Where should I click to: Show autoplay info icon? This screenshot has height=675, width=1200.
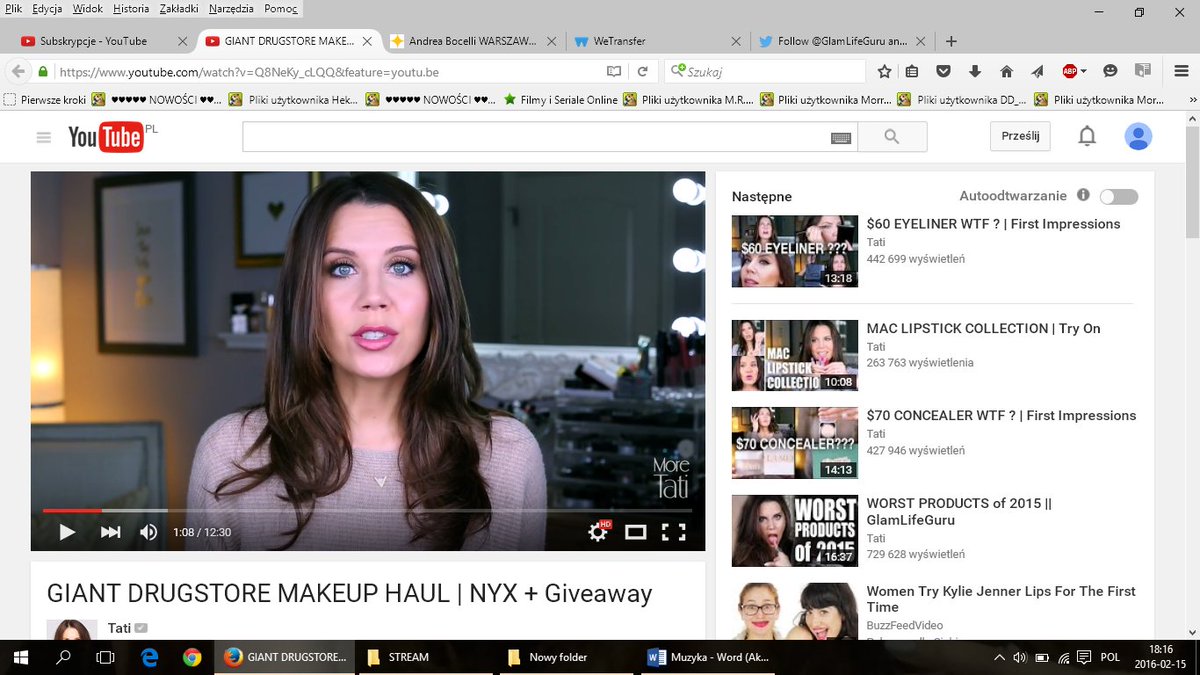pos(1083,196)
